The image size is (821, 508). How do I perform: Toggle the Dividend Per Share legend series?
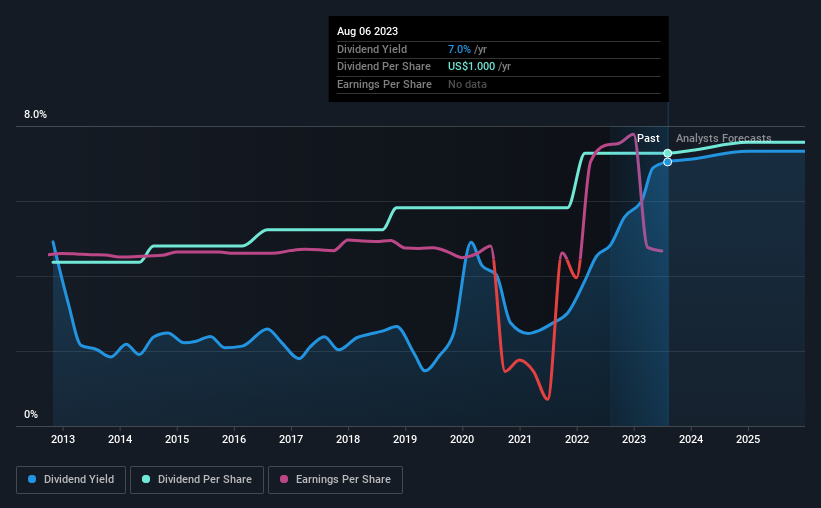(196, 479)
